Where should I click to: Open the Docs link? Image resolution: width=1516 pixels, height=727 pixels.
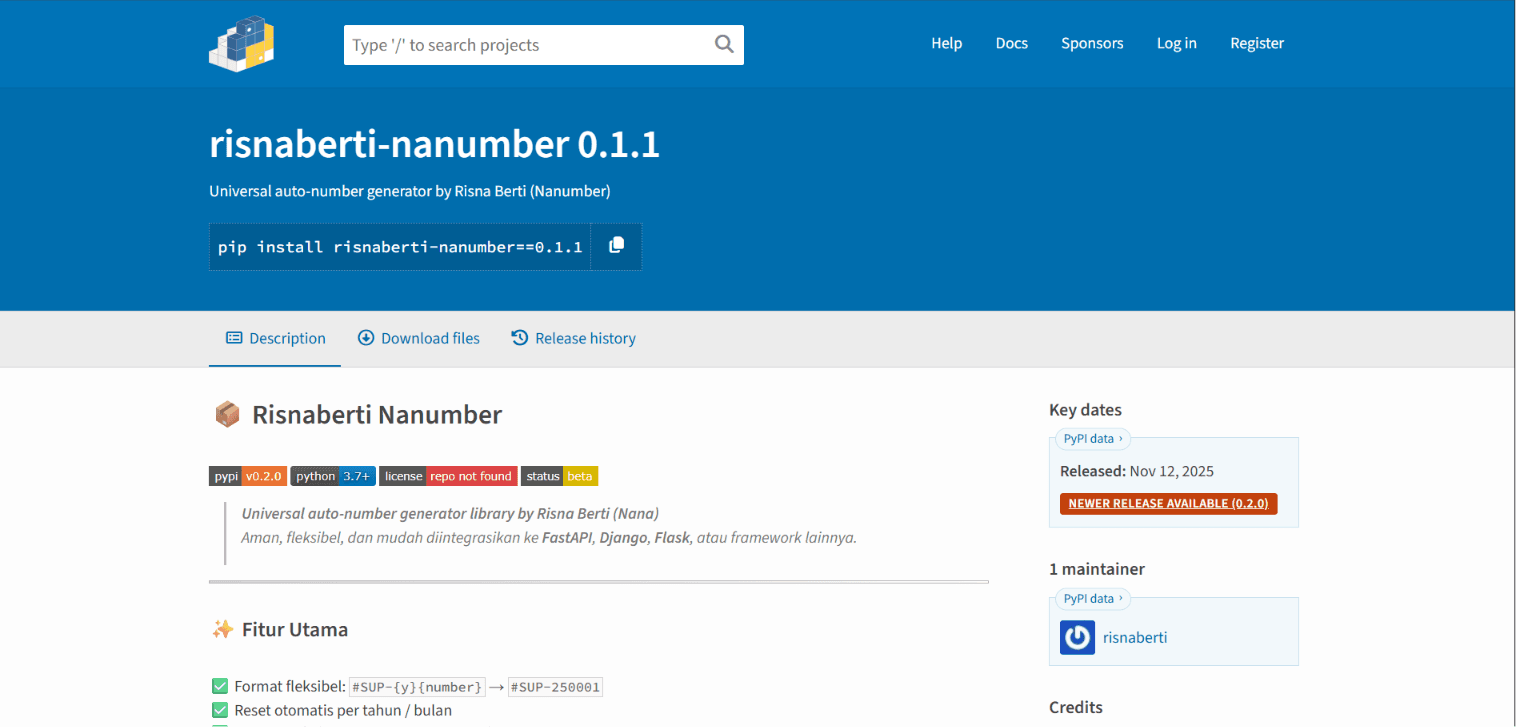tap(1012, 43)
